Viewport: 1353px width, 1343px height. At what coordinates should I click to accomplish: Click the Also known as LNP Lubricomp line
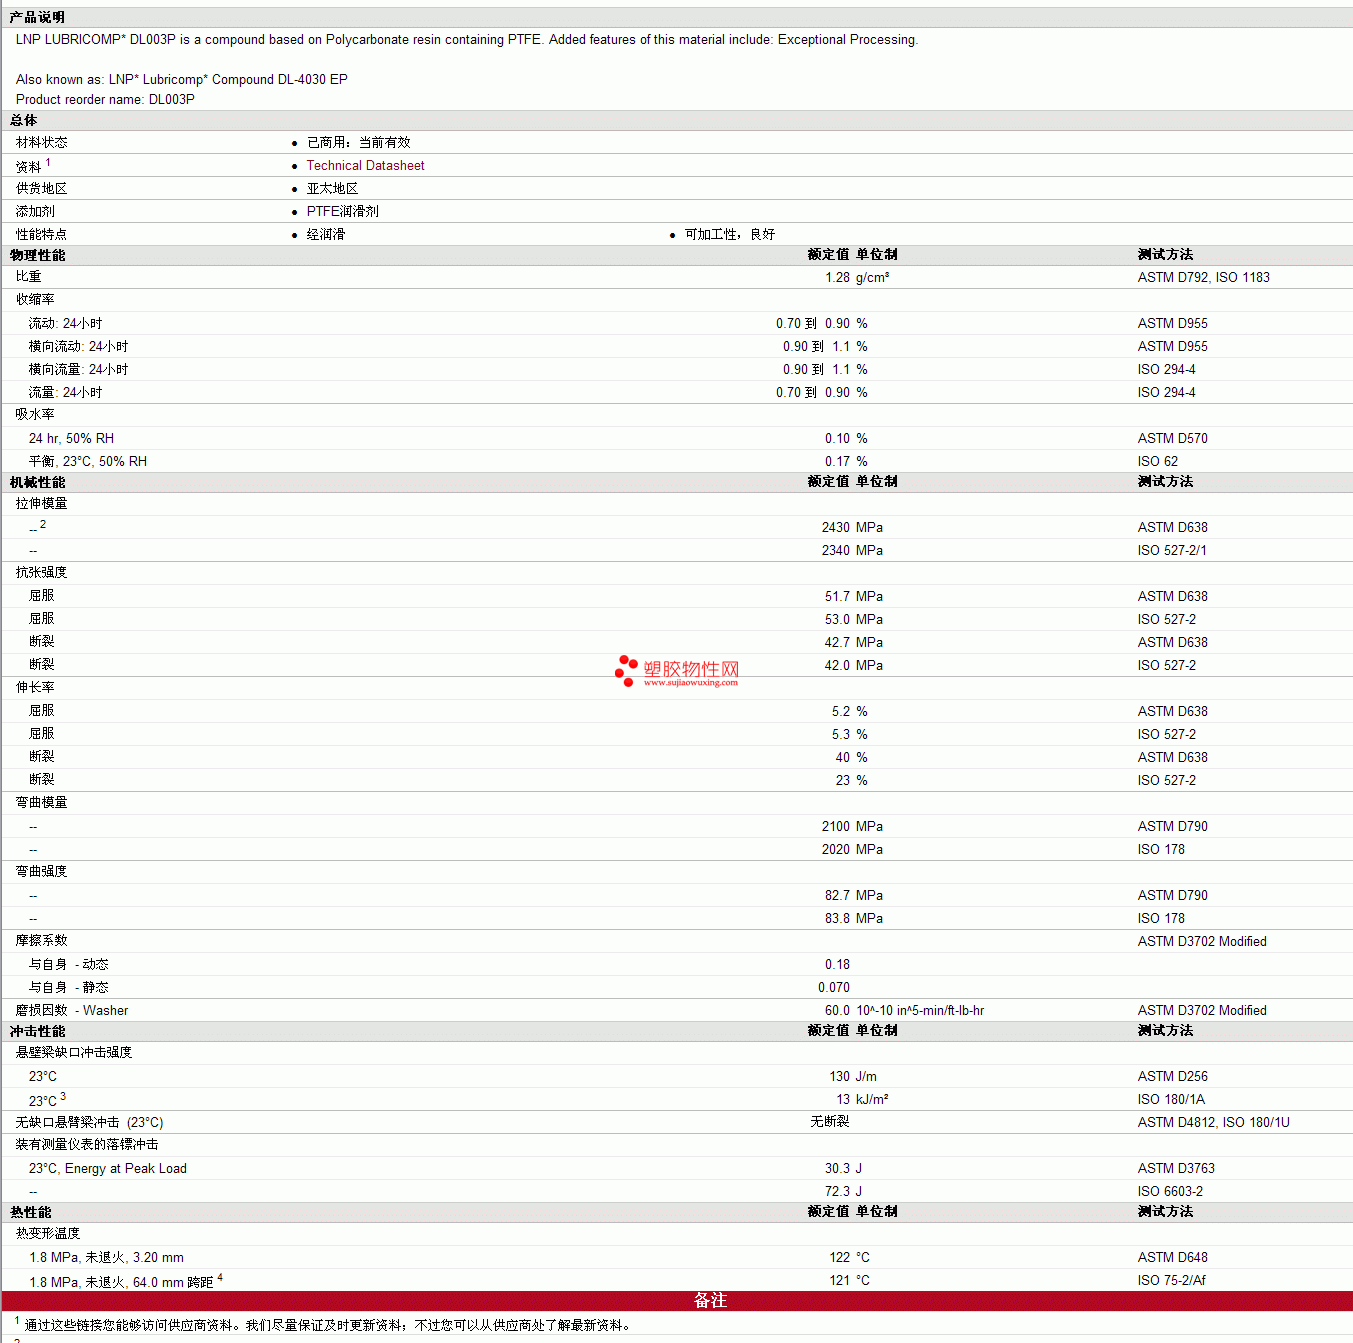pyautogui.click(x=181, y=80)
